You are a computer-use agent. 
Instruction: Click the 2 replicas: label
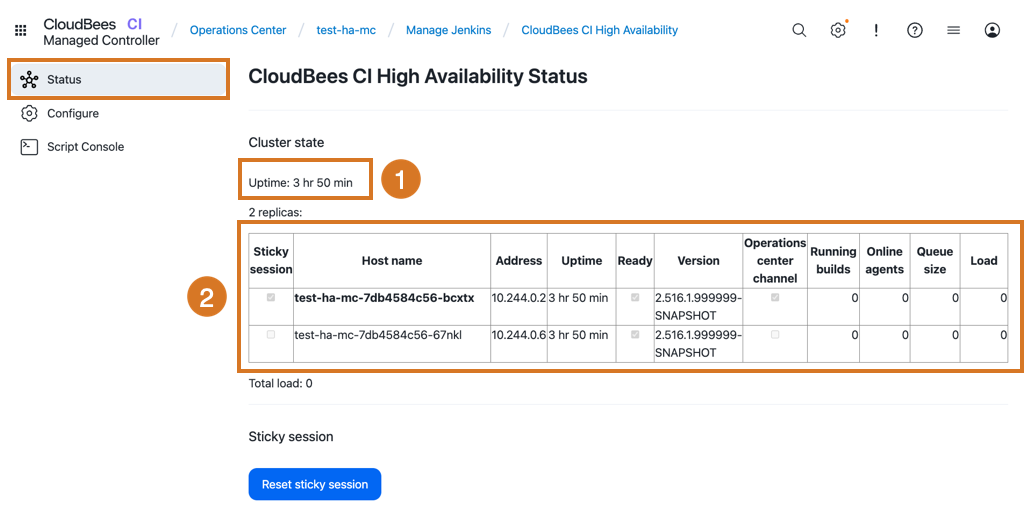pos(275,212)
